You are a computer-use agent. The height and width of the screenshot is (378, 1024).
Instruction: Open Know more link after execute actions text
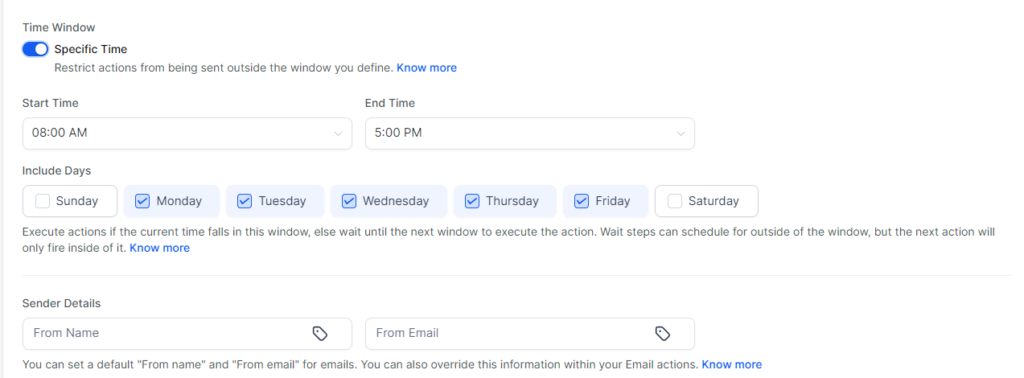pos(159,247)
